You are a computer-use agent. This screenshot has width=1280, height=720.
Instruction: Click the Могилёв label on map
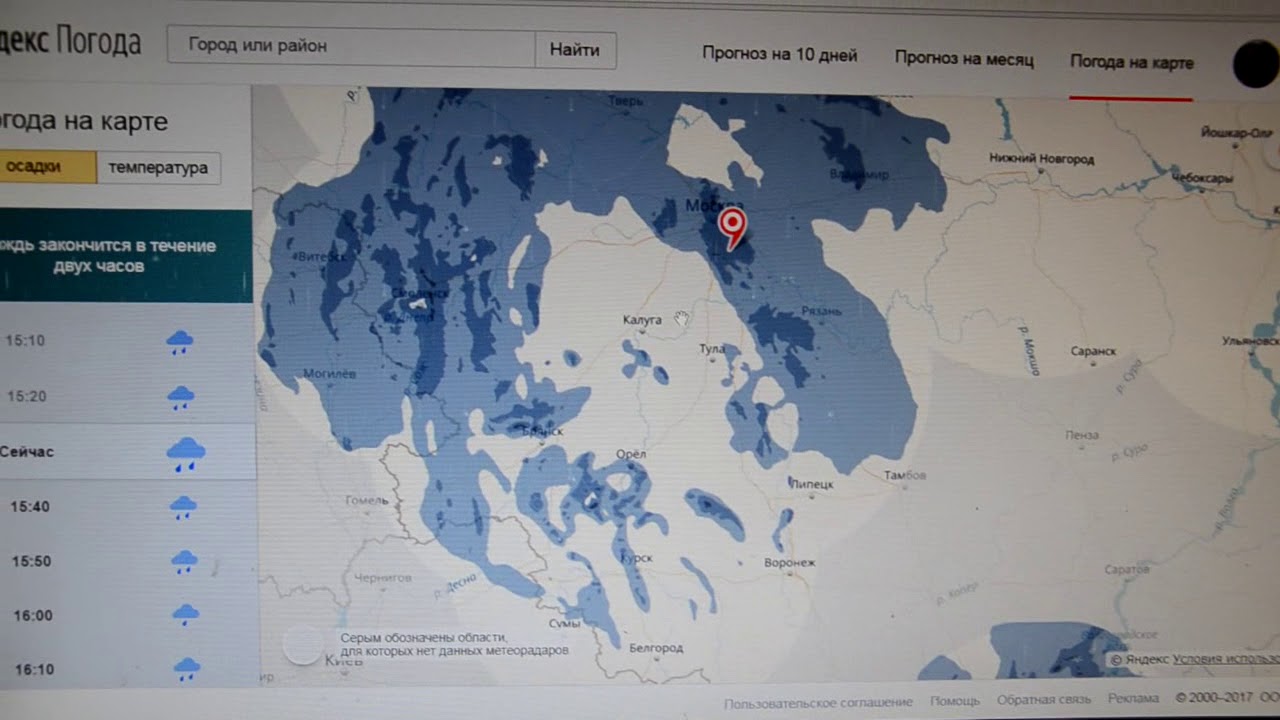[329, 374]
